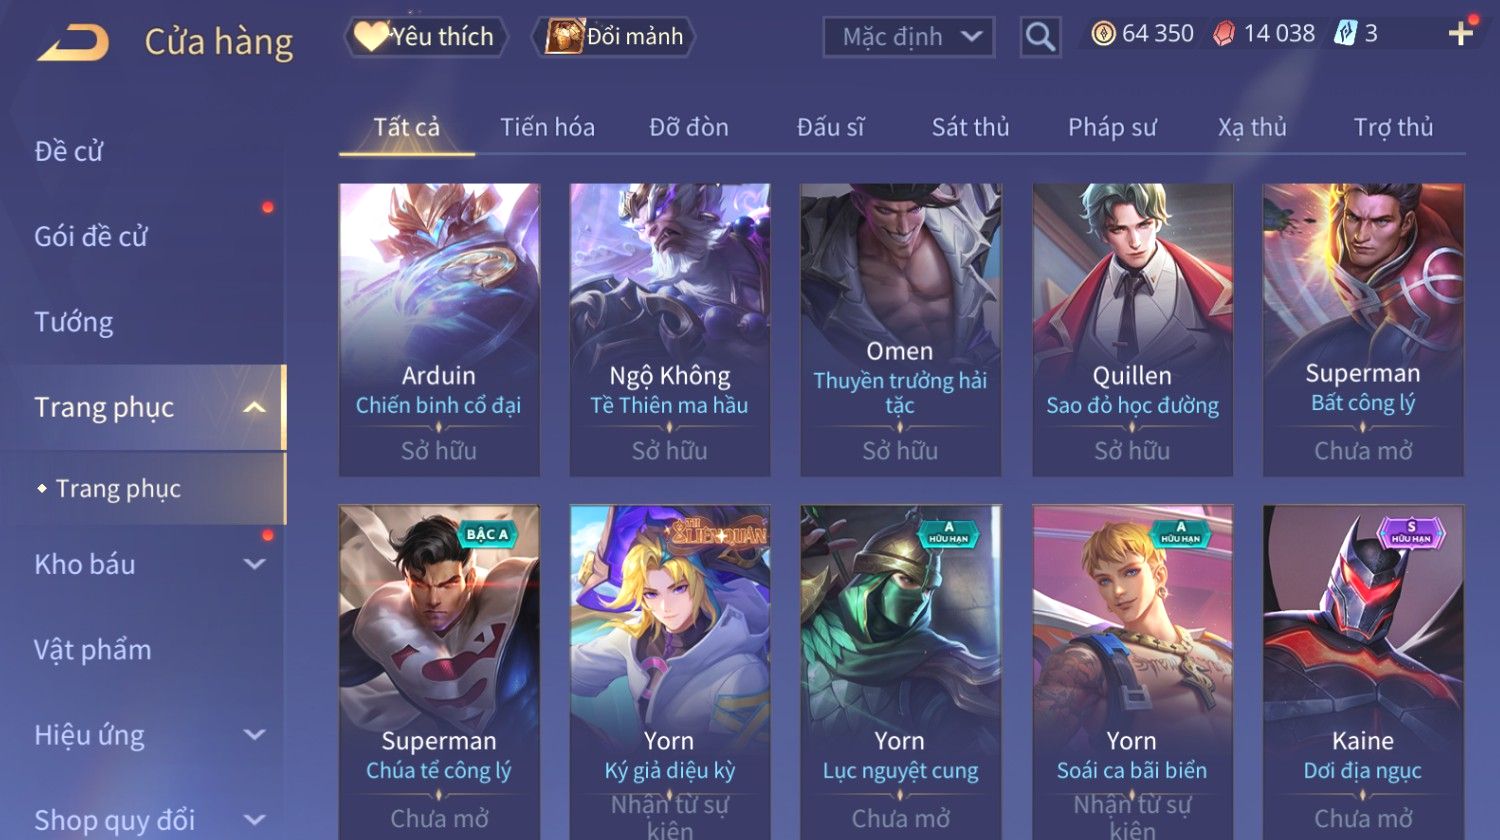Open the Mặc định sort dropdown
The height and width of the screenshot is (840, 1500).
coord(909,37)
